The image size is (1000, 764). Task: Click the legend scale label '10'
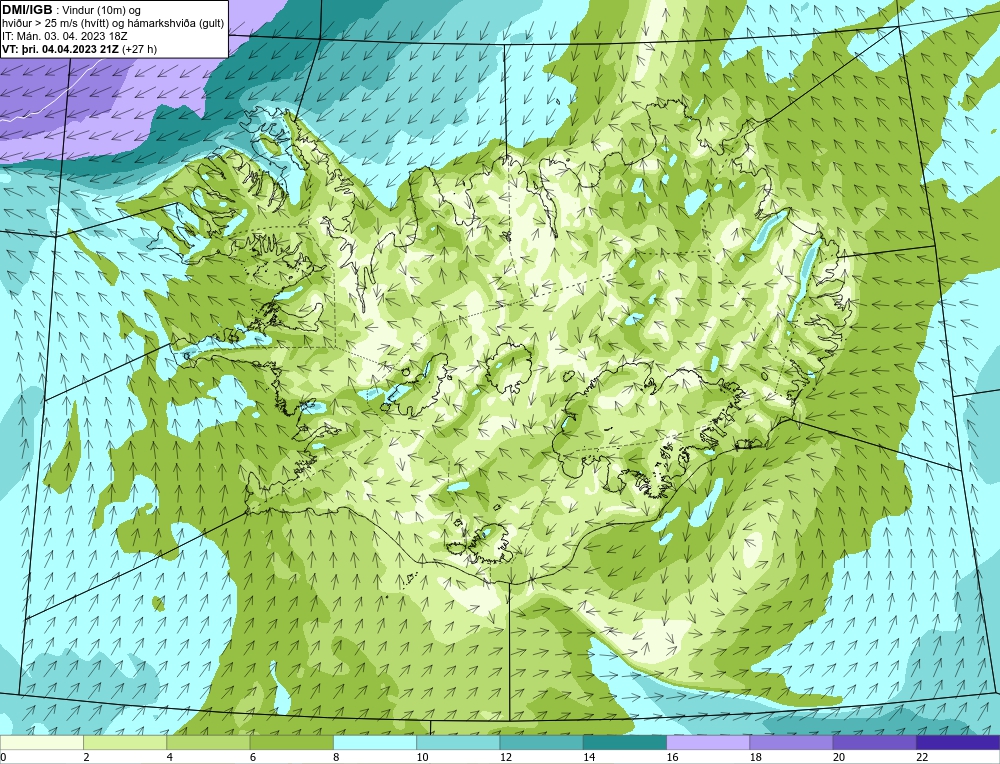pos(422,757)
